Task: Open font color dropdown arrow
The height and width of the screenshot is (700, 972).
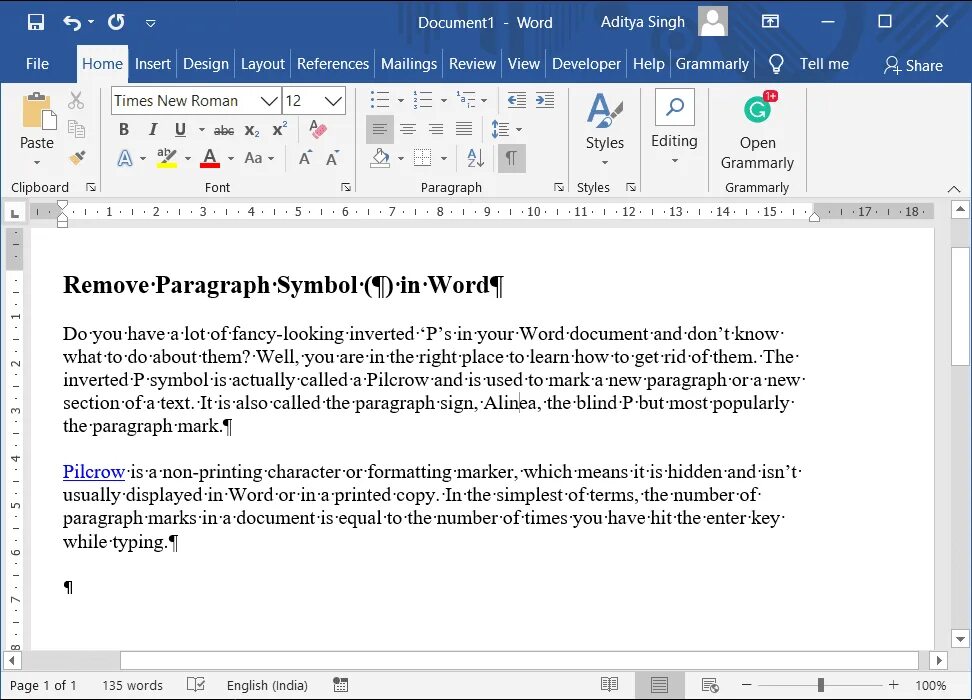Action: (231, 159)
